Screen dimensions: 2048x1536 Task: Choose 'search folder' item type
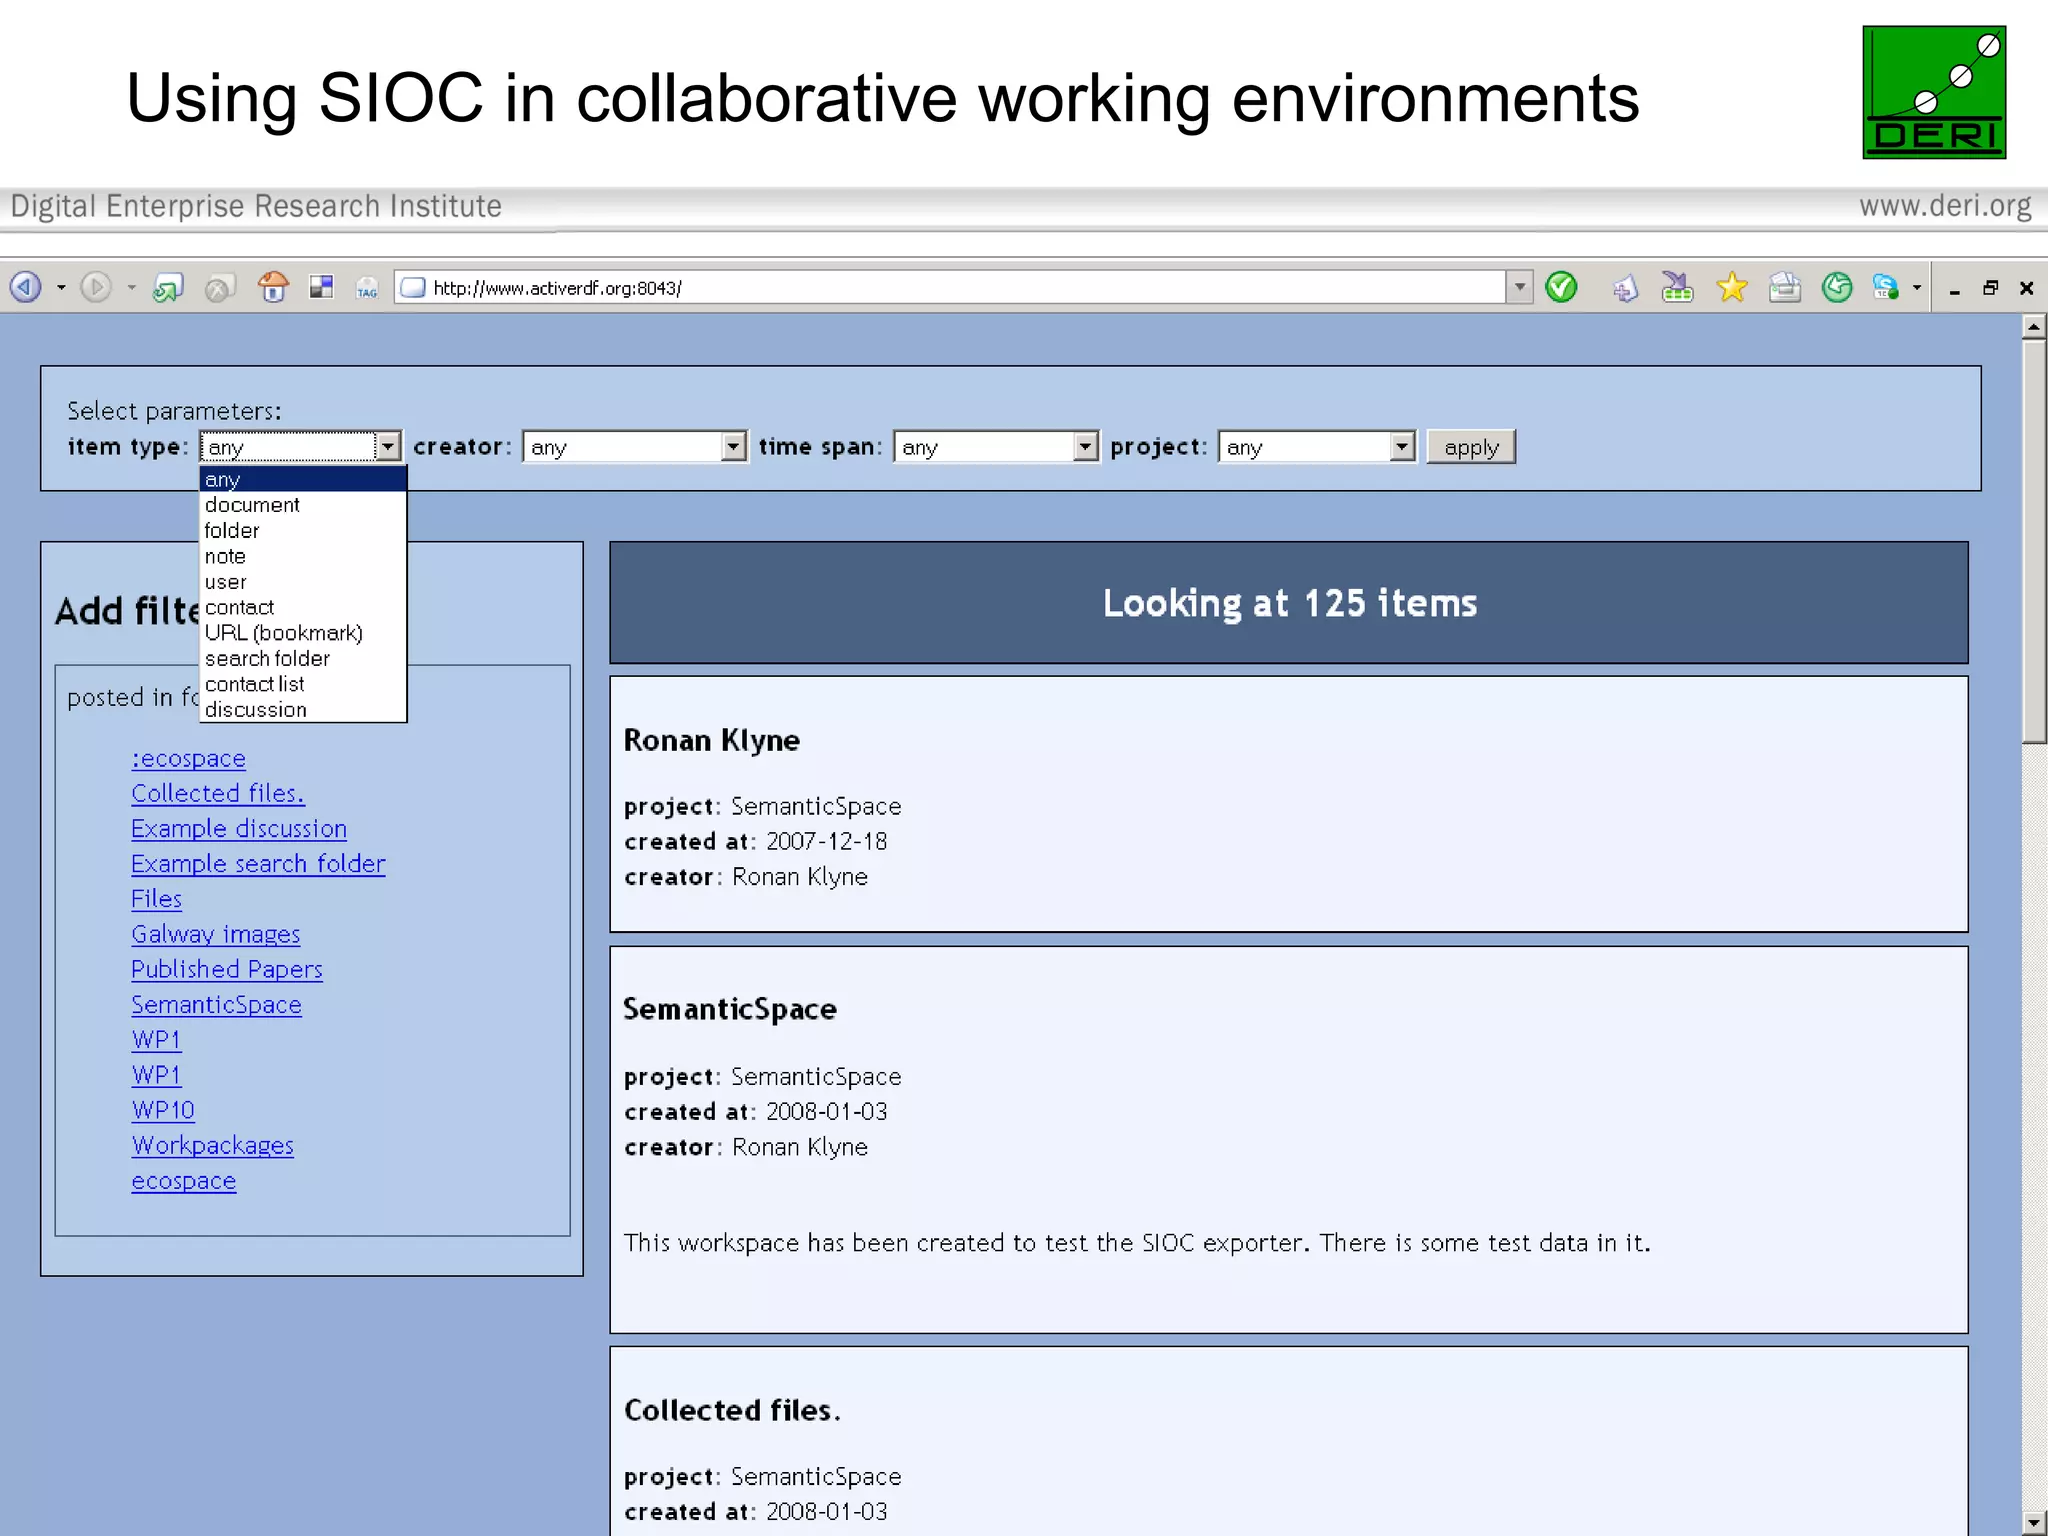(x=303, y=659)
